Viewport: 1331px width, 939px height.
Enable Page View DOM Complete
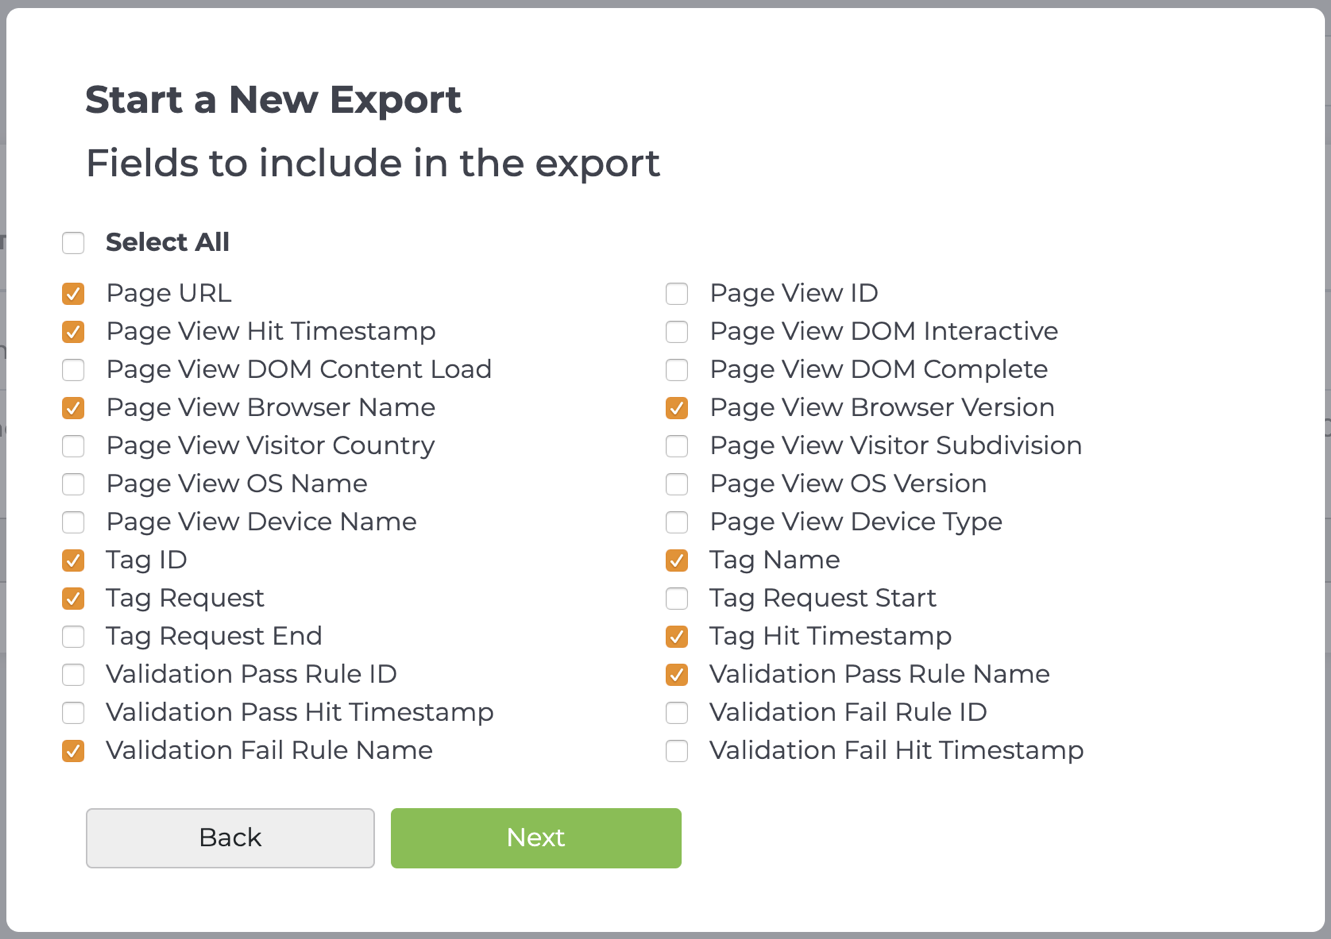(677, 369)
